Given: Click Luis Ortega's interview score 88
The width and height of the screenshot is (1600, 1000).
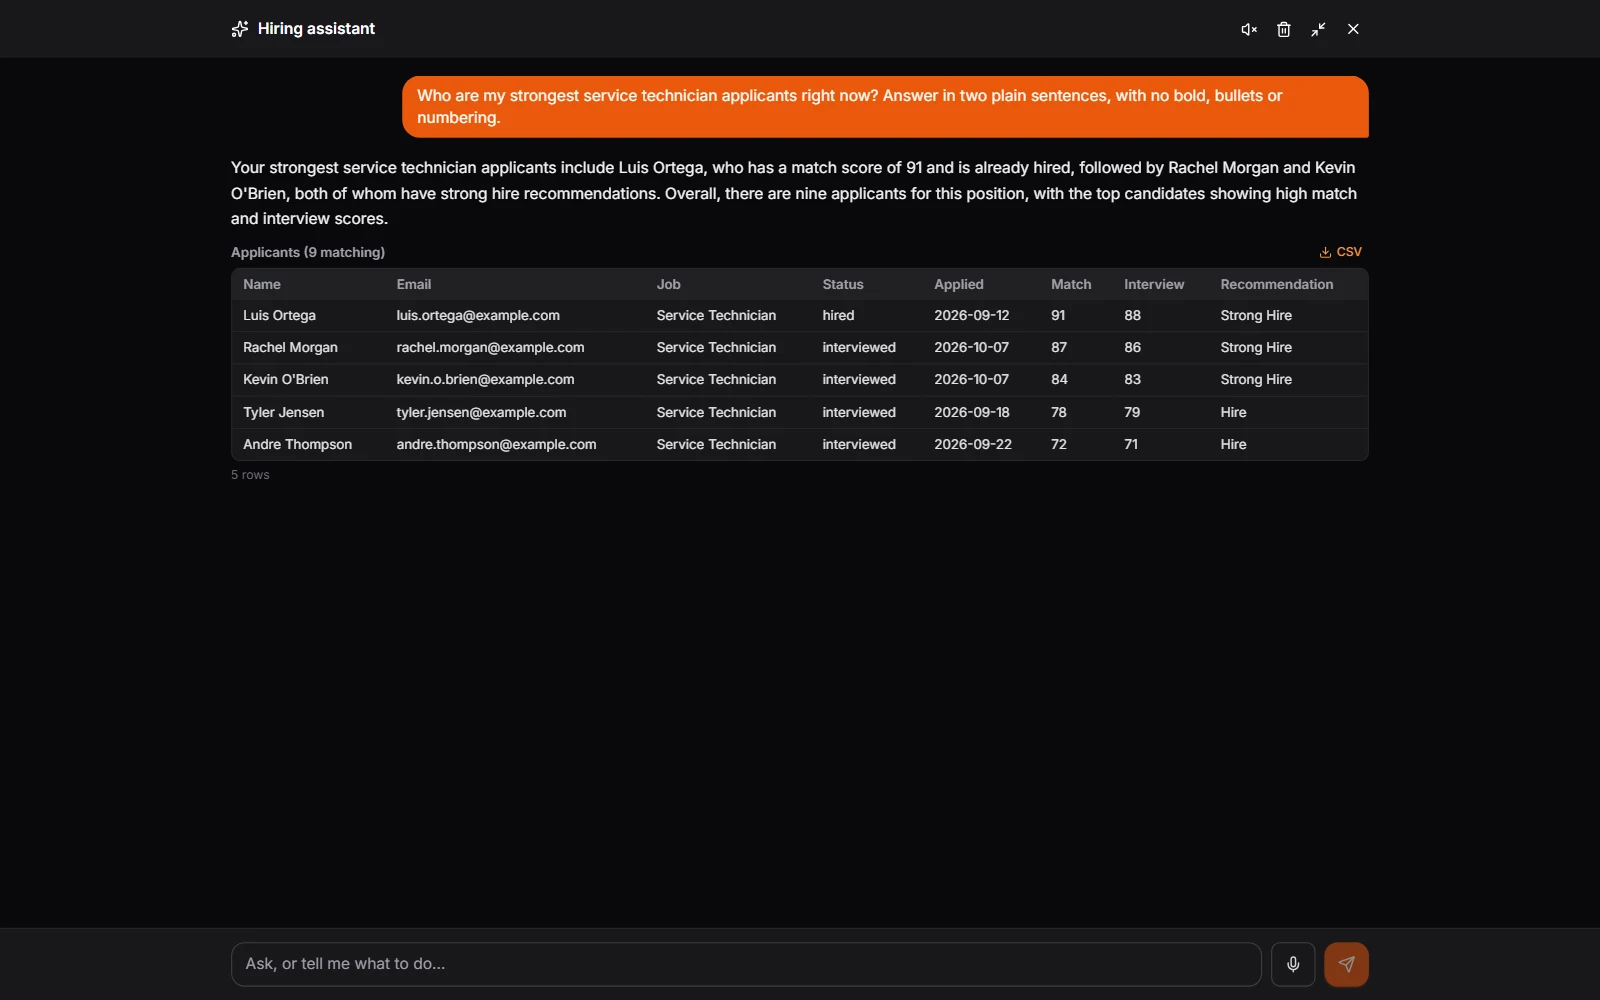Looking at the screenshot, I should [1132, 315].
